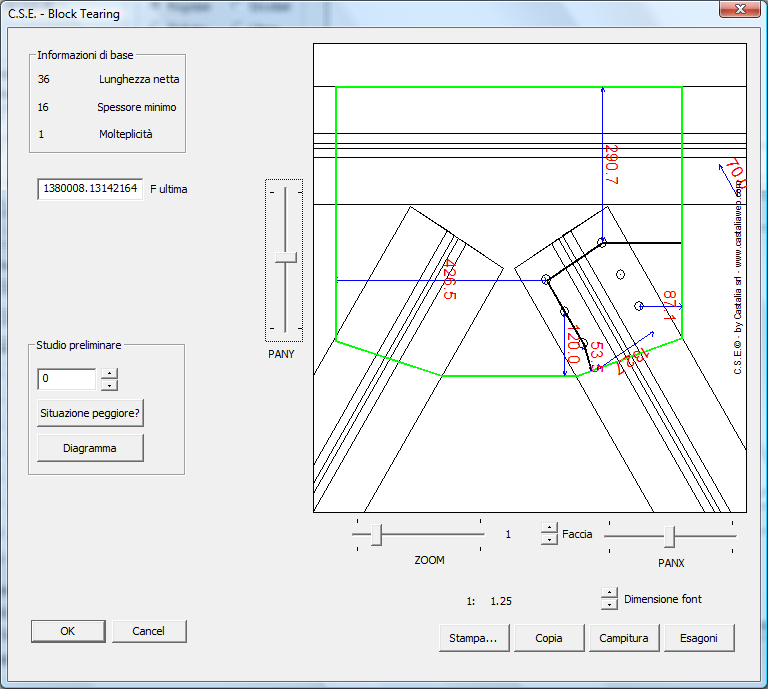Close the Block Tearing dialog
The height and width of the screenshot is (689, 768).
[740, 9]
